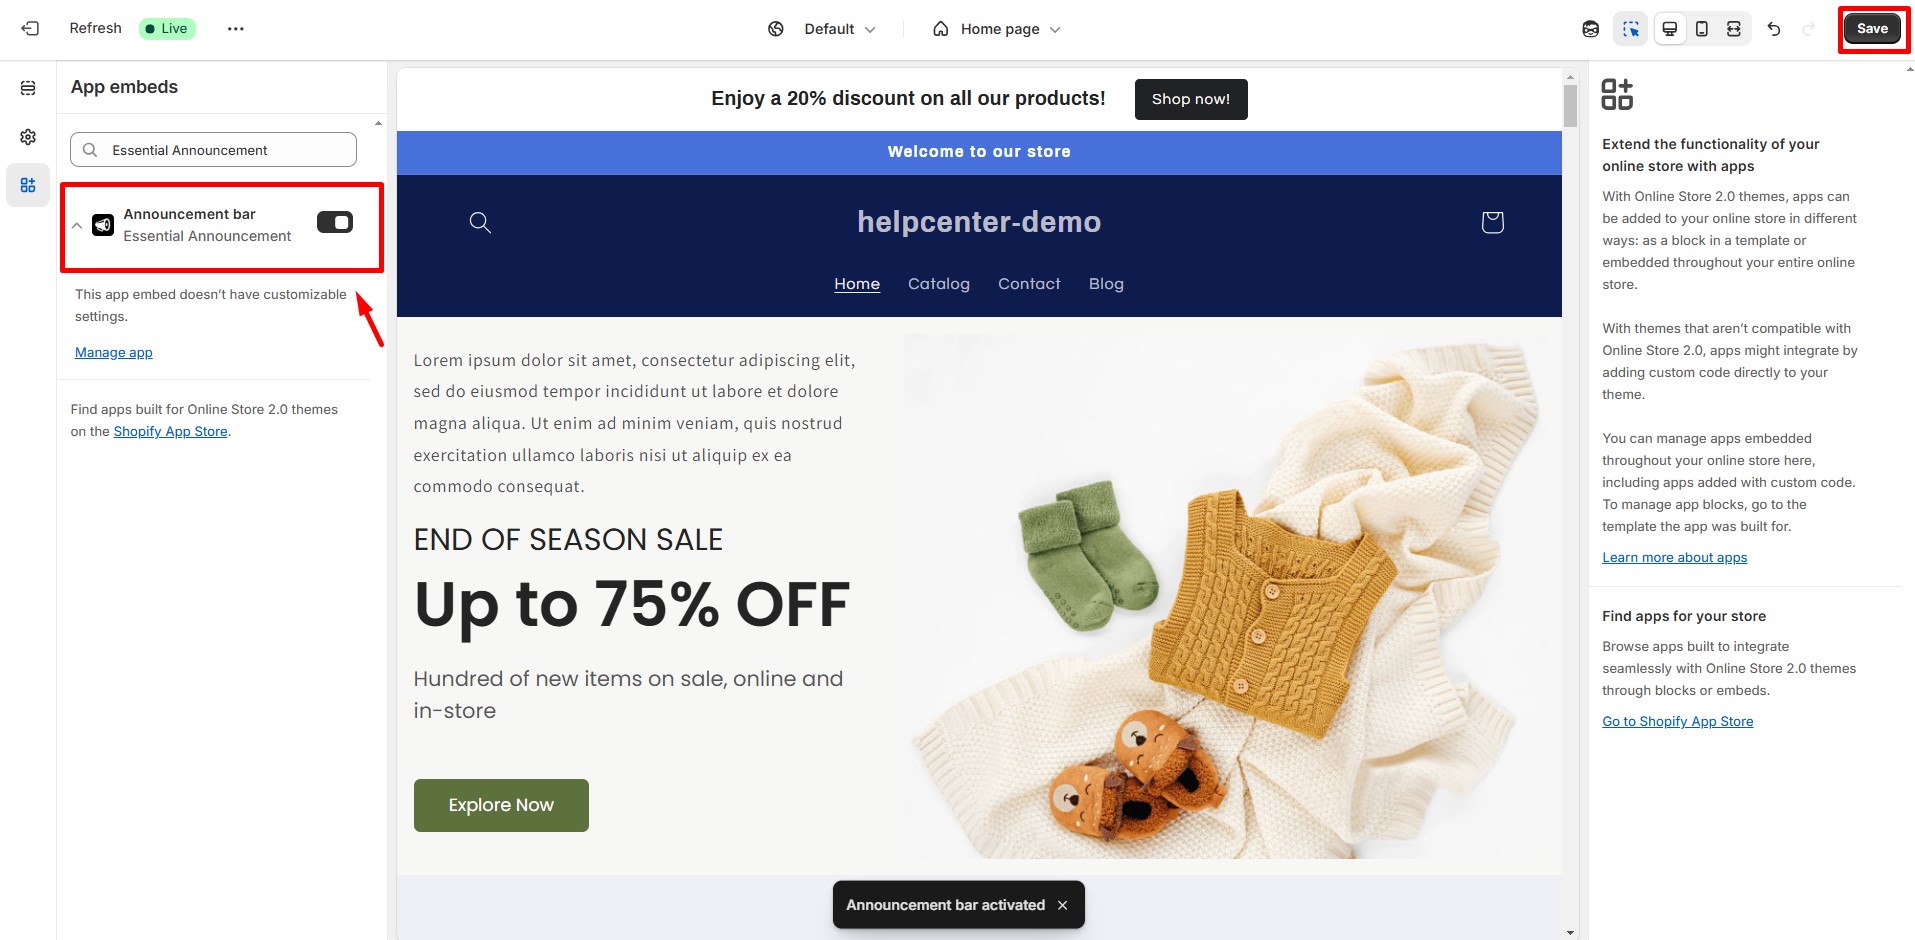This screenshot has width=1915, height=940.
Task: Open the three-dot more actions menu
Action: click(235, 29)
